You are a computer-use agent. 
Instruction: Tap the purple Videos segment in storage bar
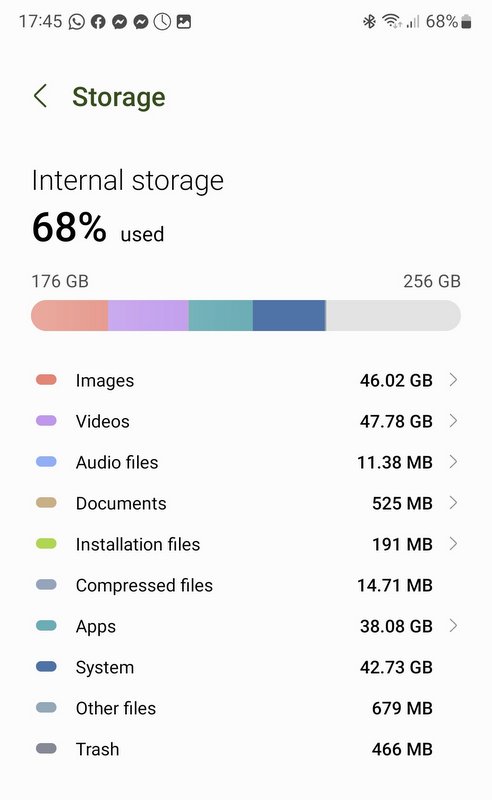[x=149, y=315]
